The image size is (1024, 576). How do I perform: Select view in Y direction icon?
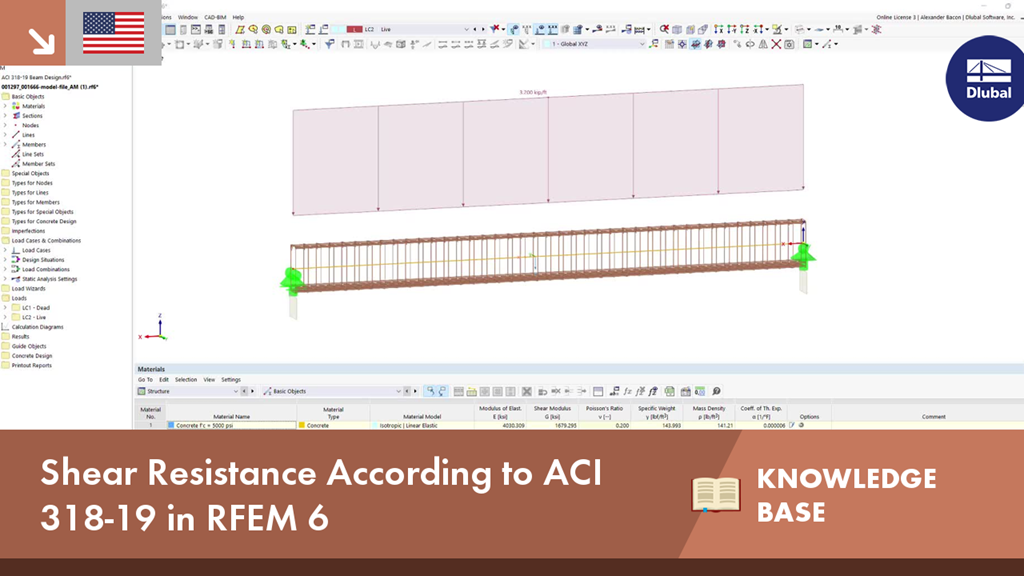pyautogui.click(x=731, y=29)
